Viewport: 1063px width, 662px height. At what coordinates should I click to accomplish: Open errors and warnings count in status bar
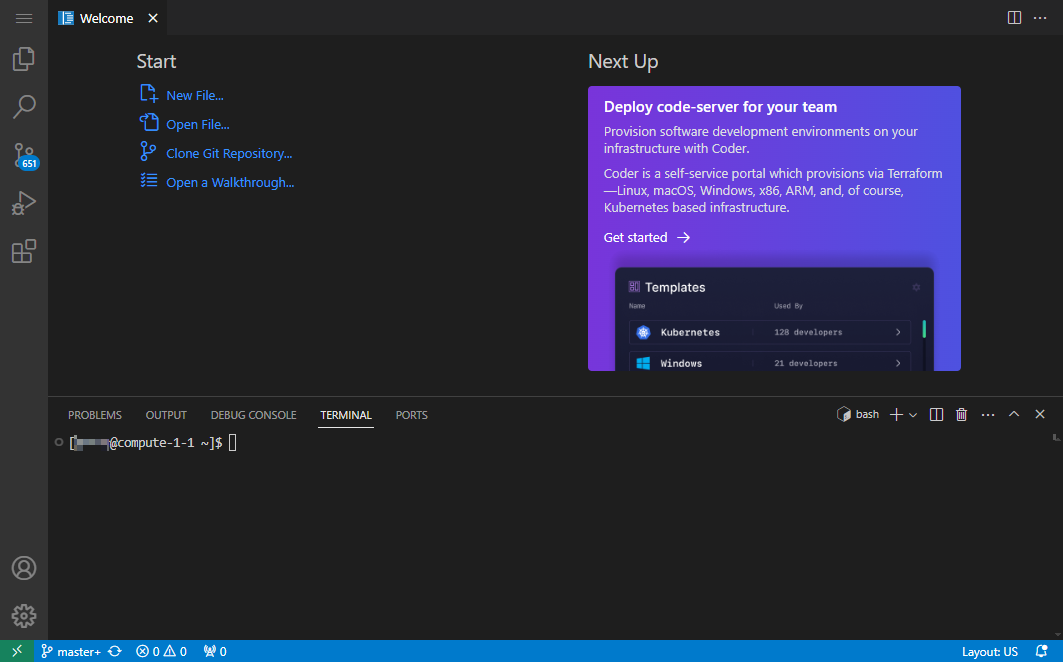point(161,651)
